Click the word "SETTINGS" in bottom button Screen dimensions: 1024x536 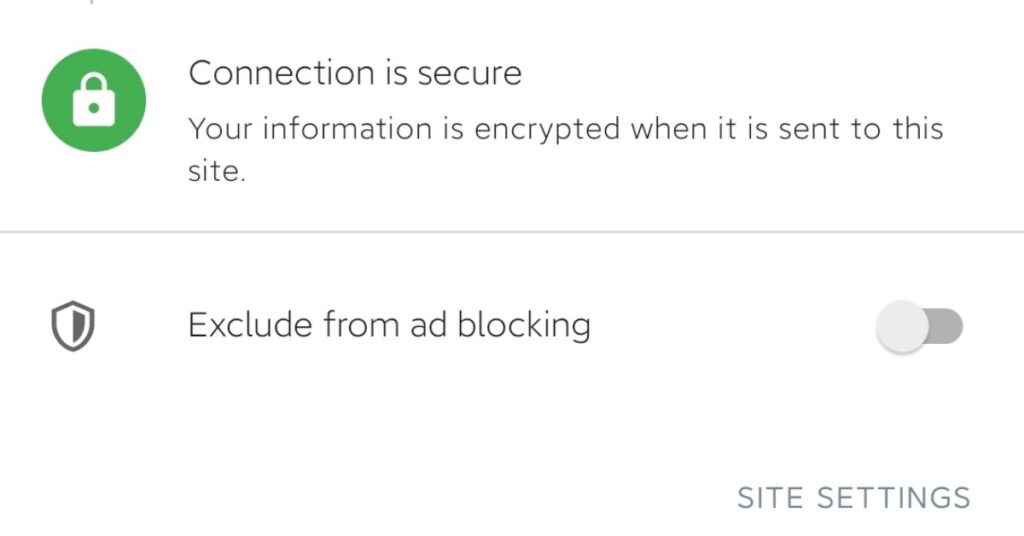(893, 498)
